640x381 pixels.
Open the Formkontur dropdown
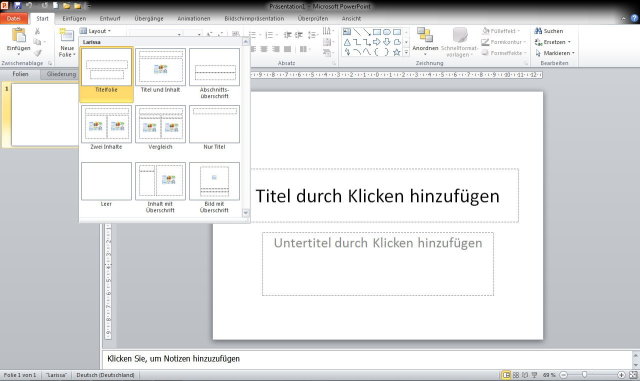point(504,42)
